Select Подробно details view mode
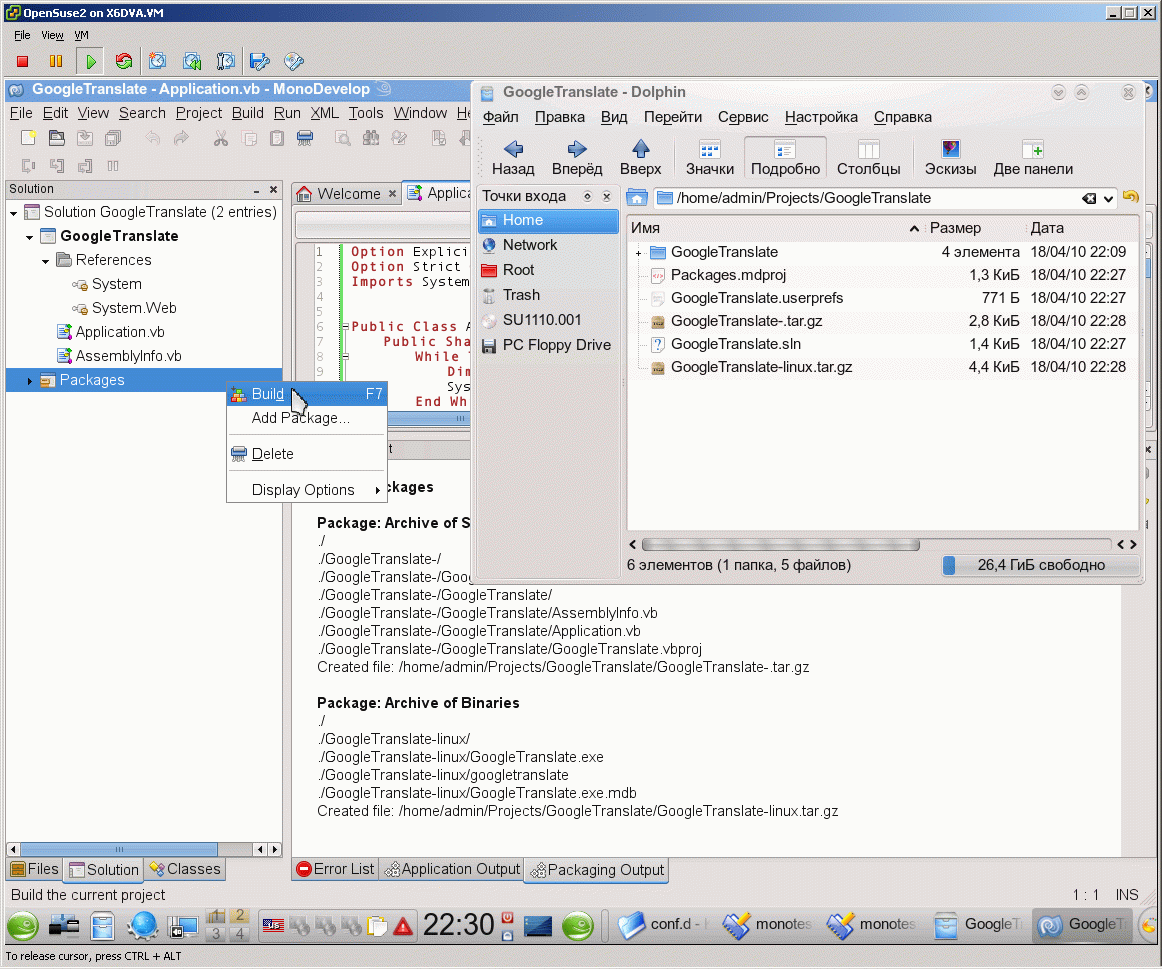The image size is (1162, 969). (785, 159)
